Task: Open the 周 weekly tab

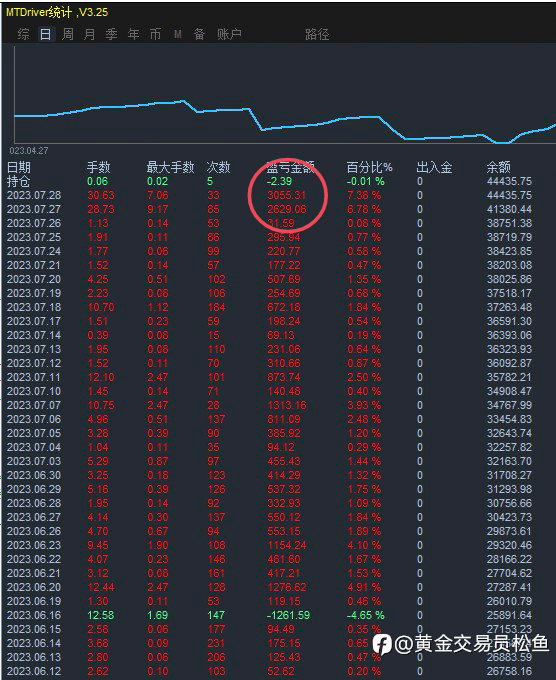Action: pos(68,34)
